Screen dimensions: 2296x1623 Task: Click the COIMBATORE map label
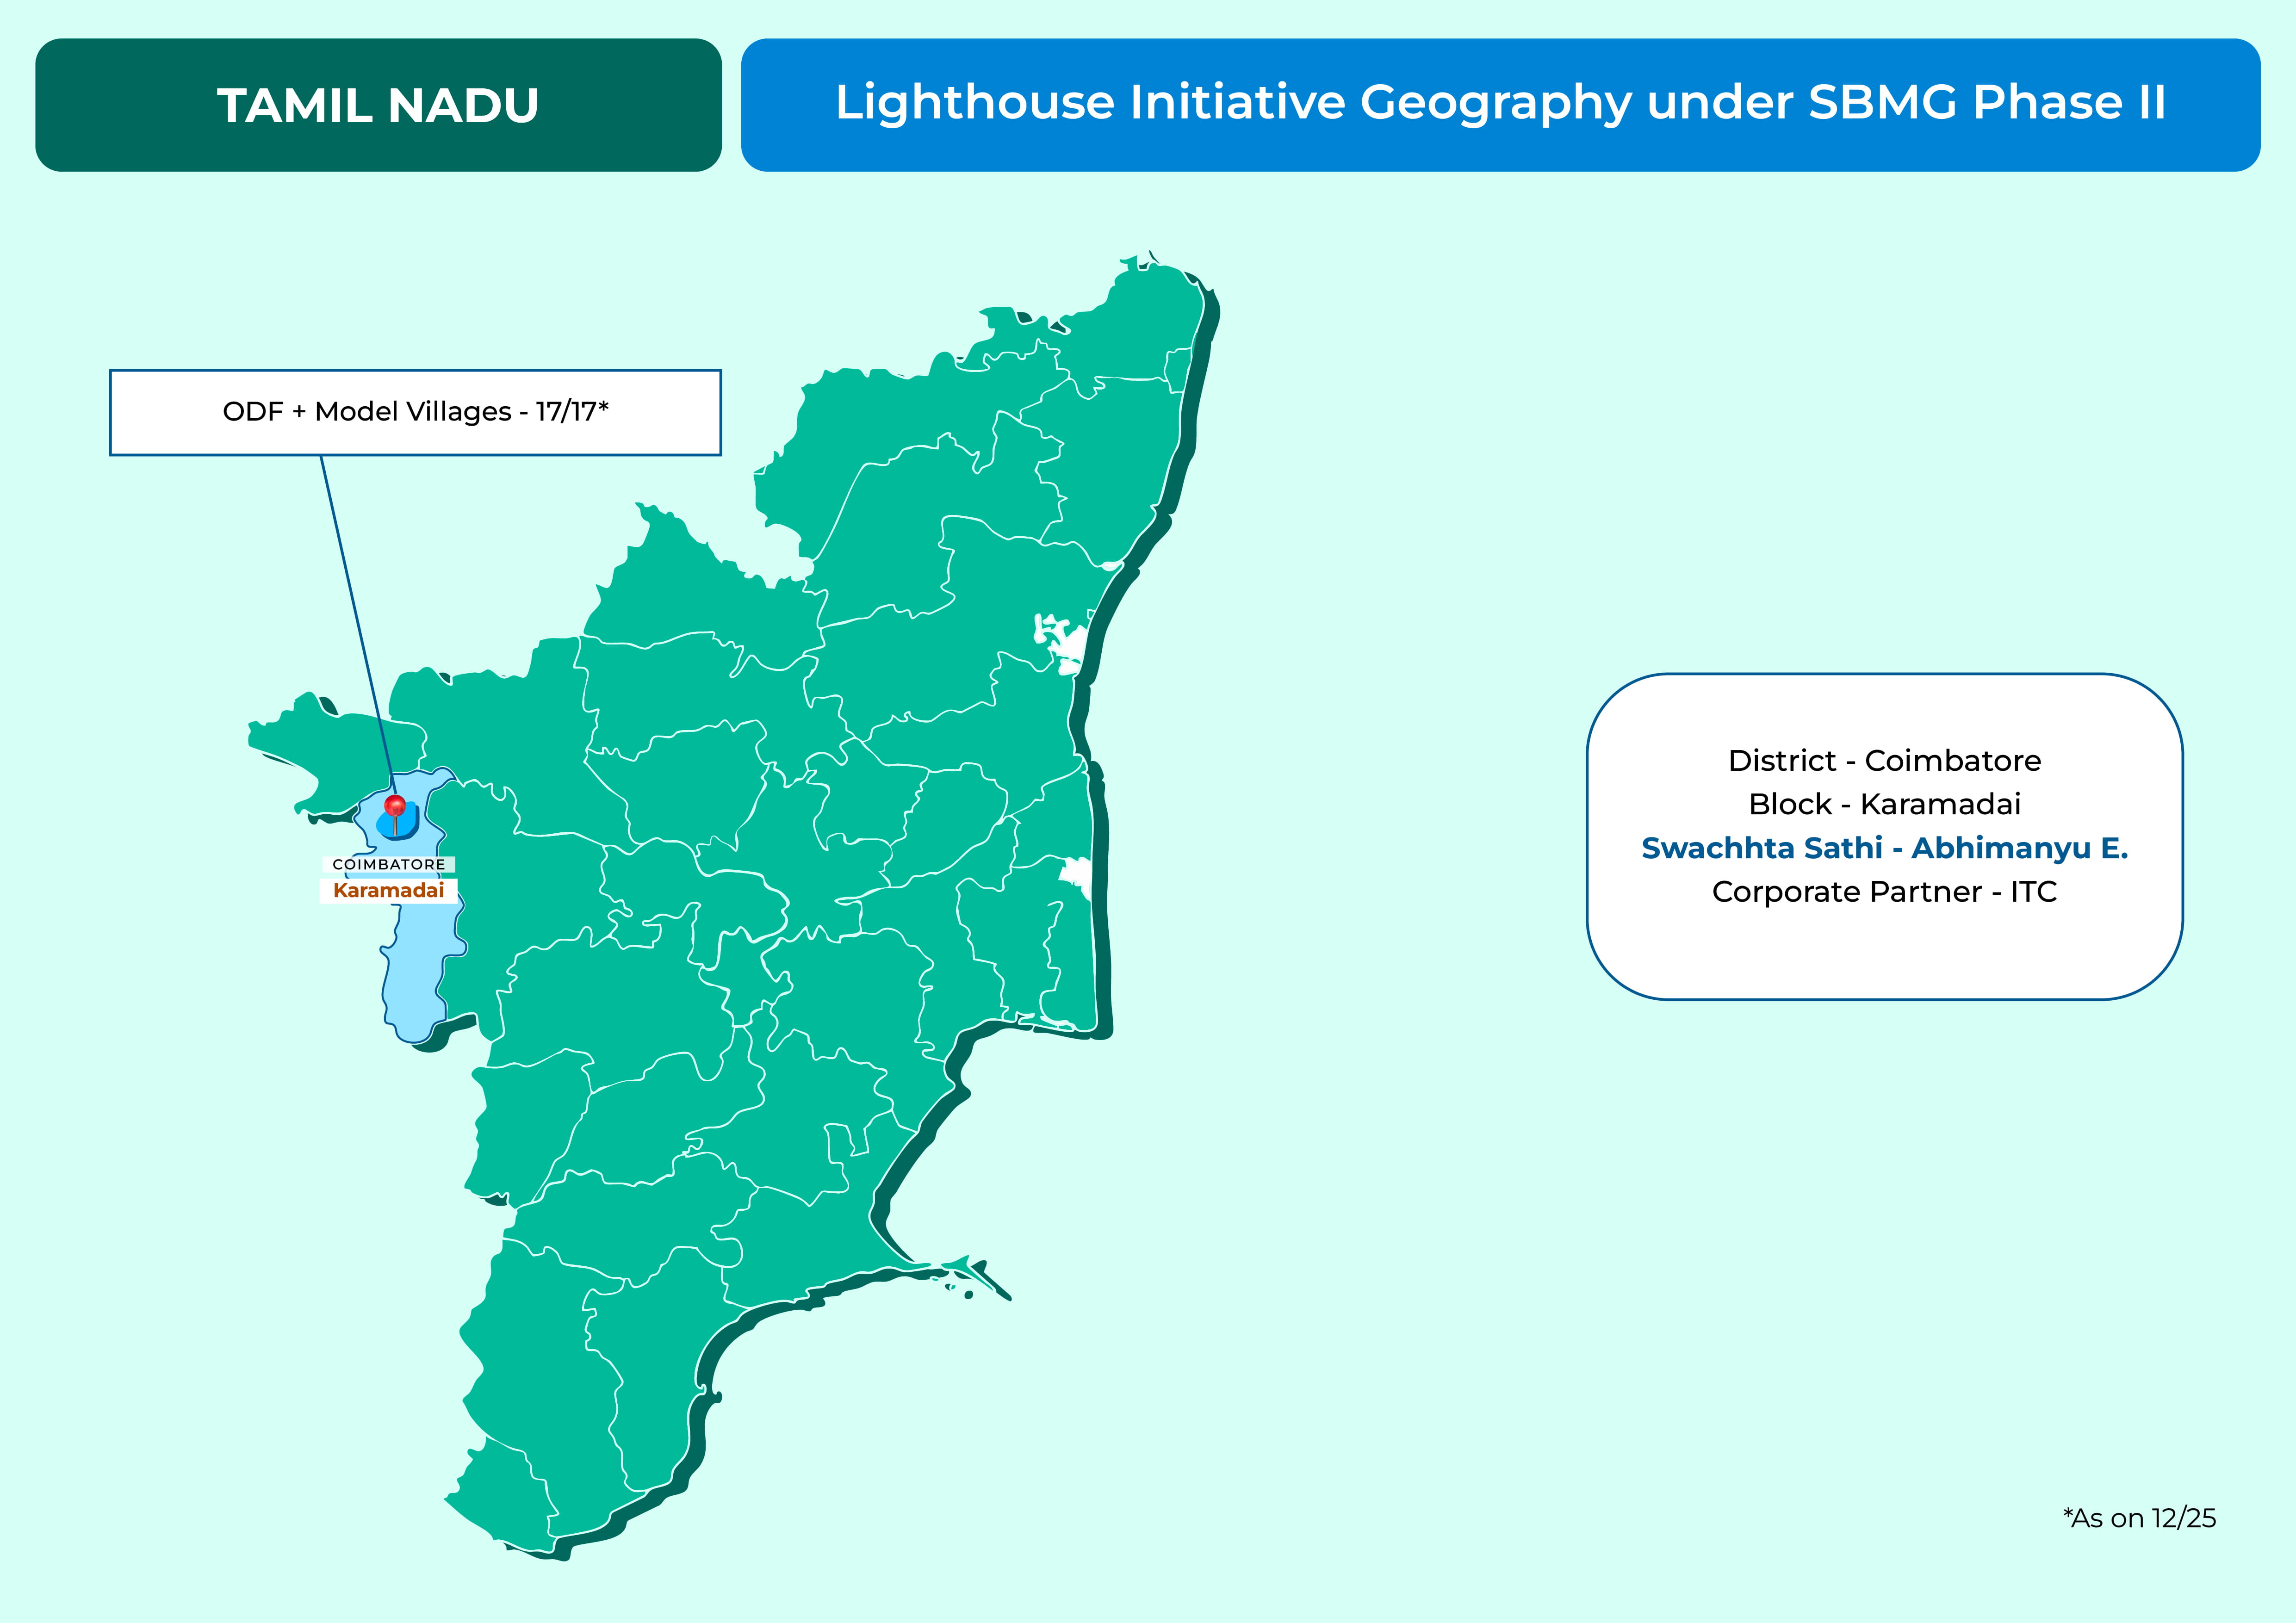389,864
